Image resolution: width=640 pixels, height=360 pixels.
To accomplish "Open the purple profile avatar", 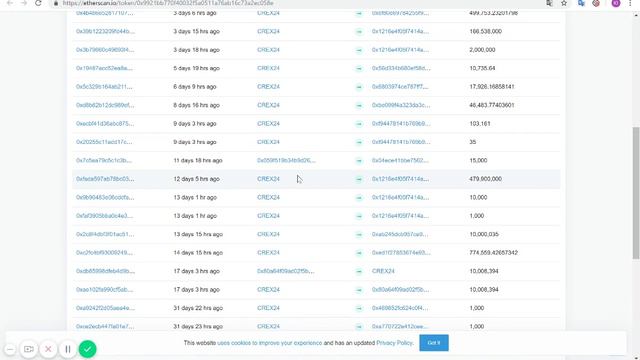I will (616, 3).
